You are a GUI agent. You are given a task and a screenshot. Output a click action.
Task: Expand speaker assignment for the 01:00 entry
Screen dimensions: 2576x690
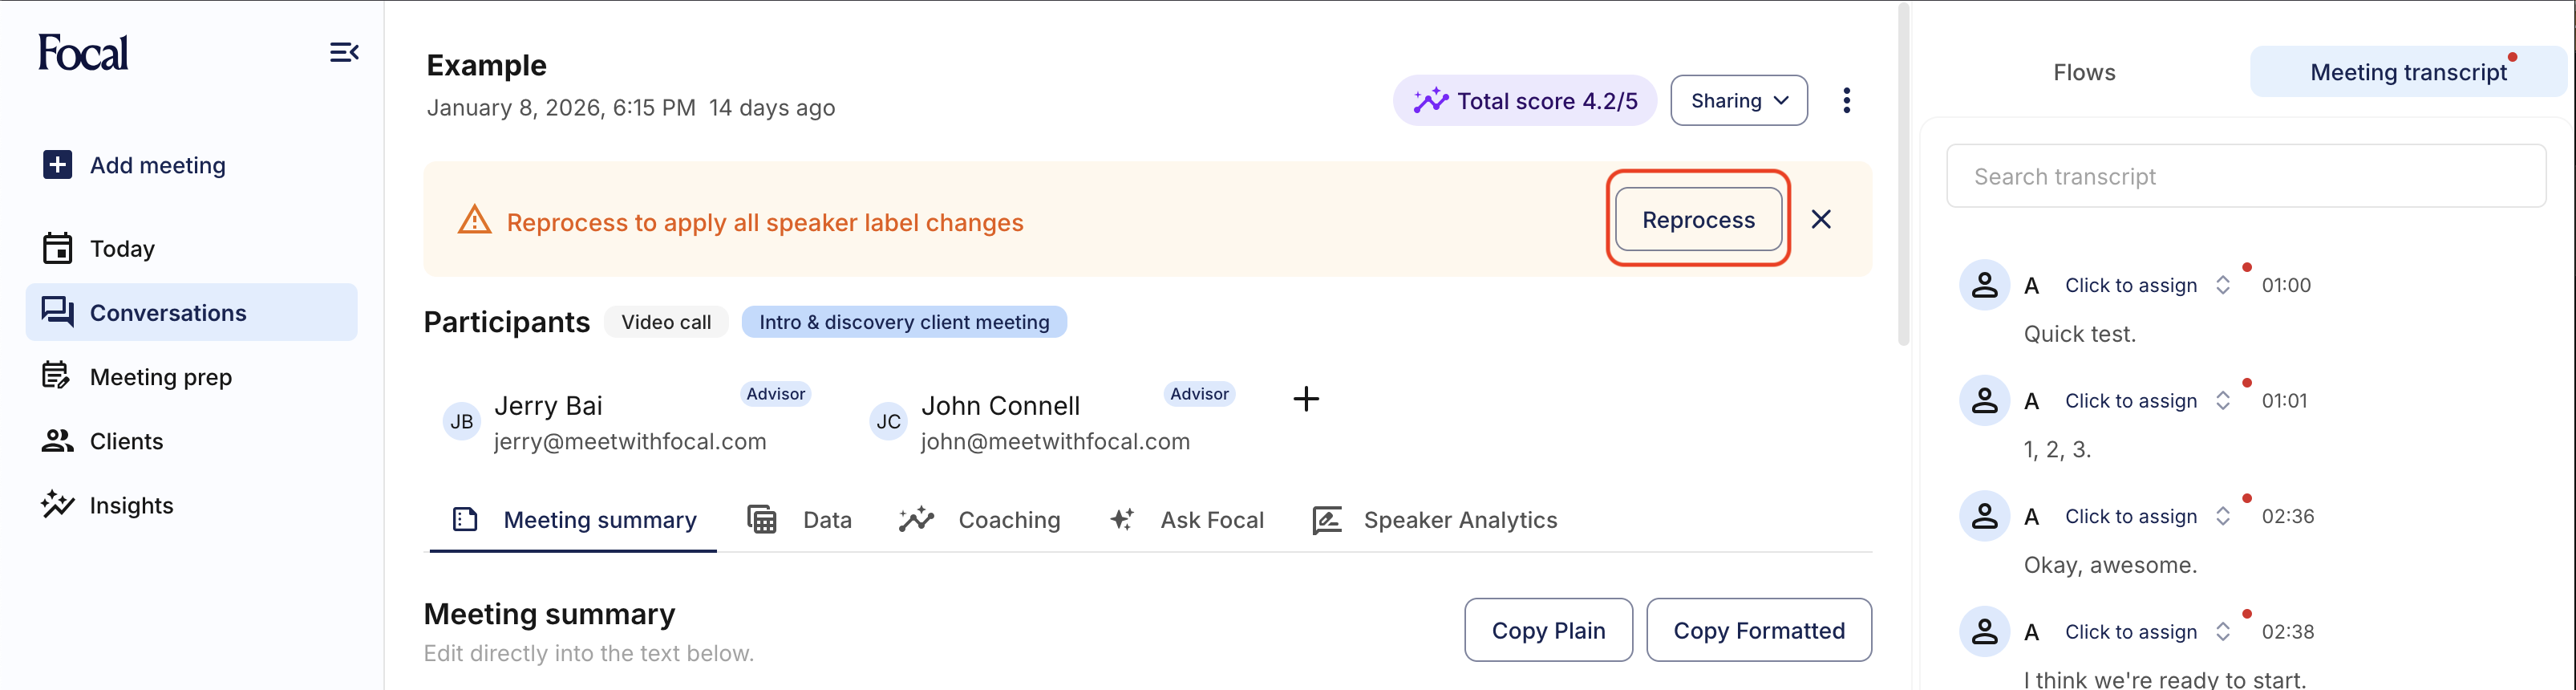click(x=2222, y=286)
